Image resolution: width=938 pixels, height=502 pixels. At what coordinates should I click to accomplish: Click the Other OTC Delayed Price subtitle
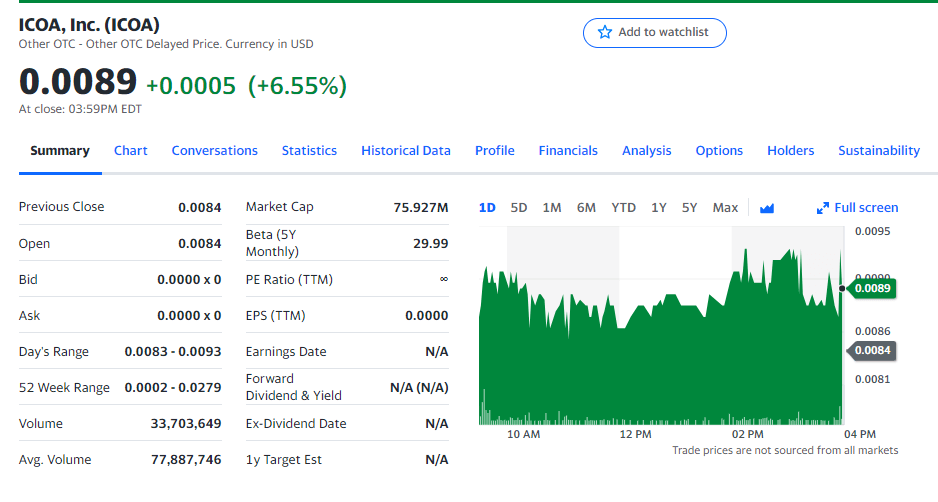click(x=166, y=44)
